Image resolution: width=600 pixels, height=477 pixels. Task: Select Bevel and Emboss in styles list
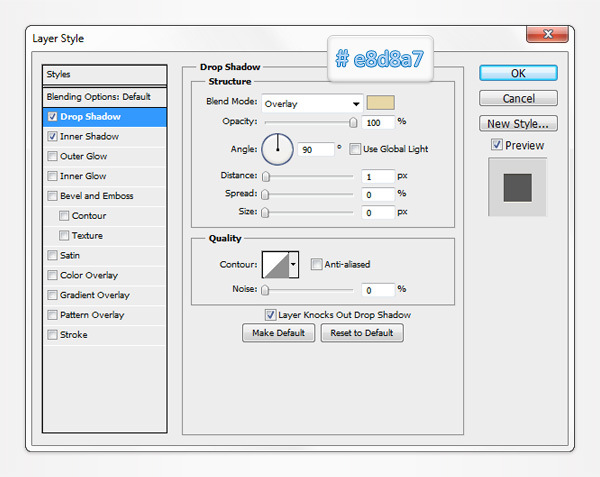(96, 196)
